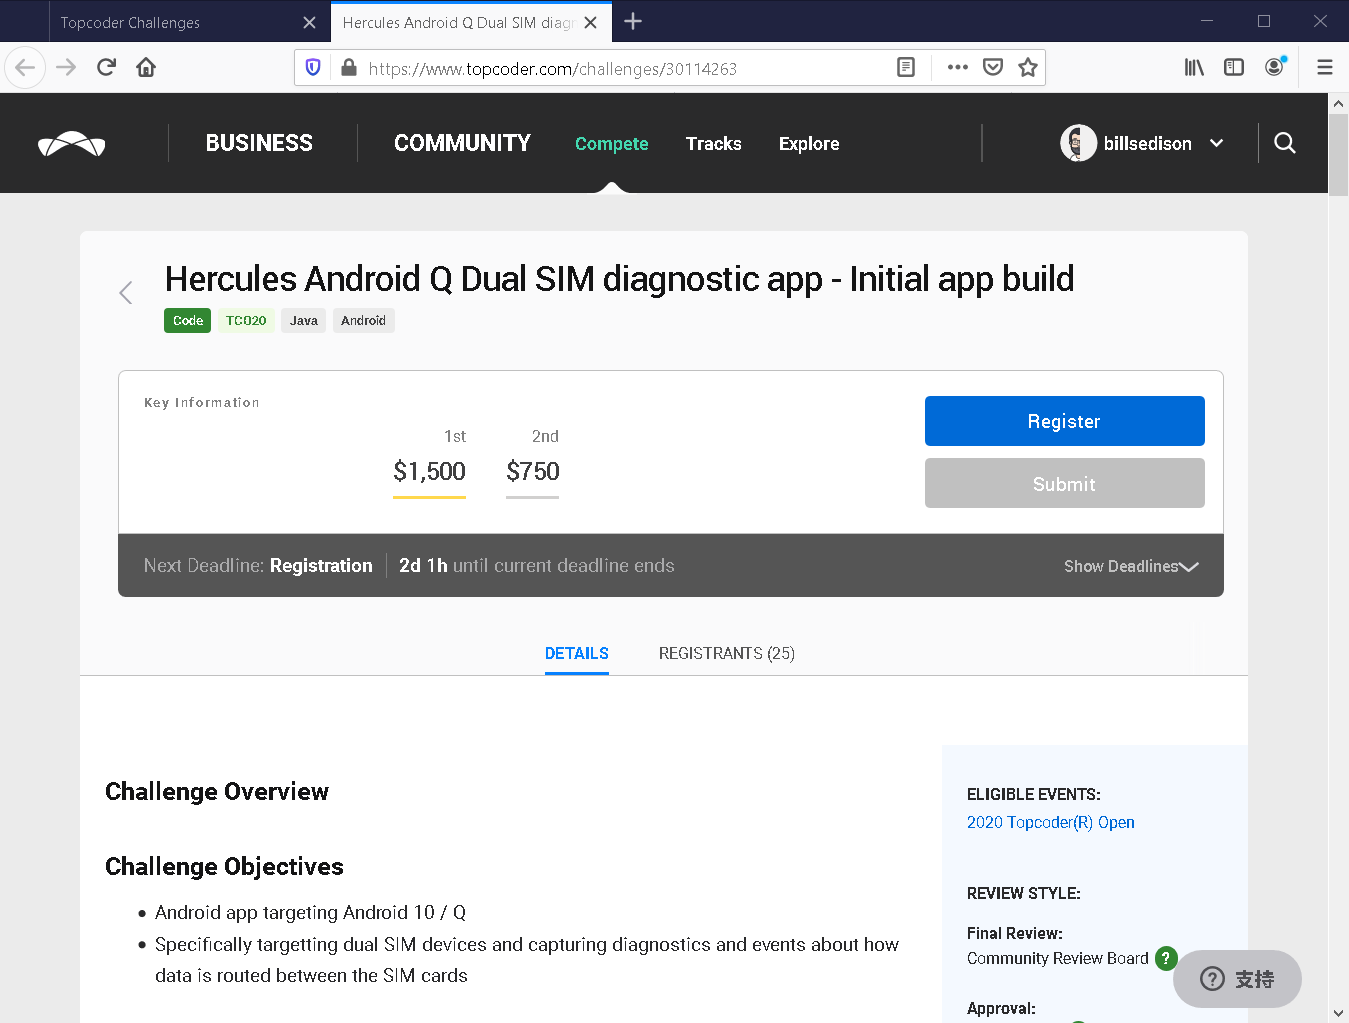Bookmark this page with the star
1349x1023 pixels.
point(1028,67)
